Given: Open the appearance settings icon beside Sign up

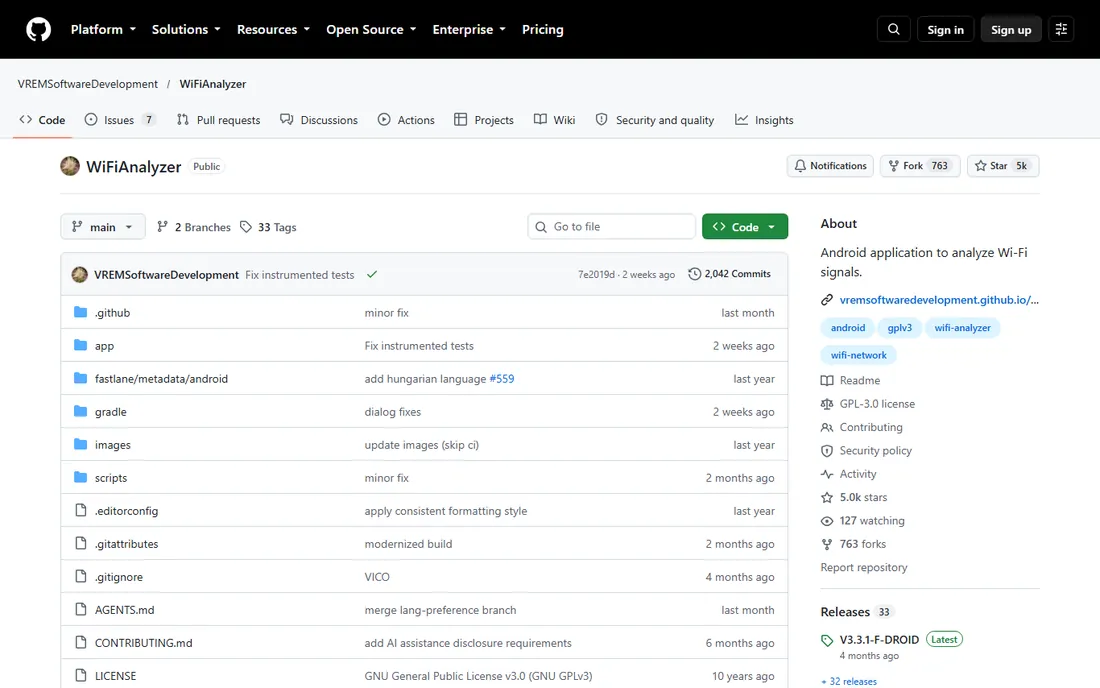Looking at the screenshot, I should [x=1061, y=29].
